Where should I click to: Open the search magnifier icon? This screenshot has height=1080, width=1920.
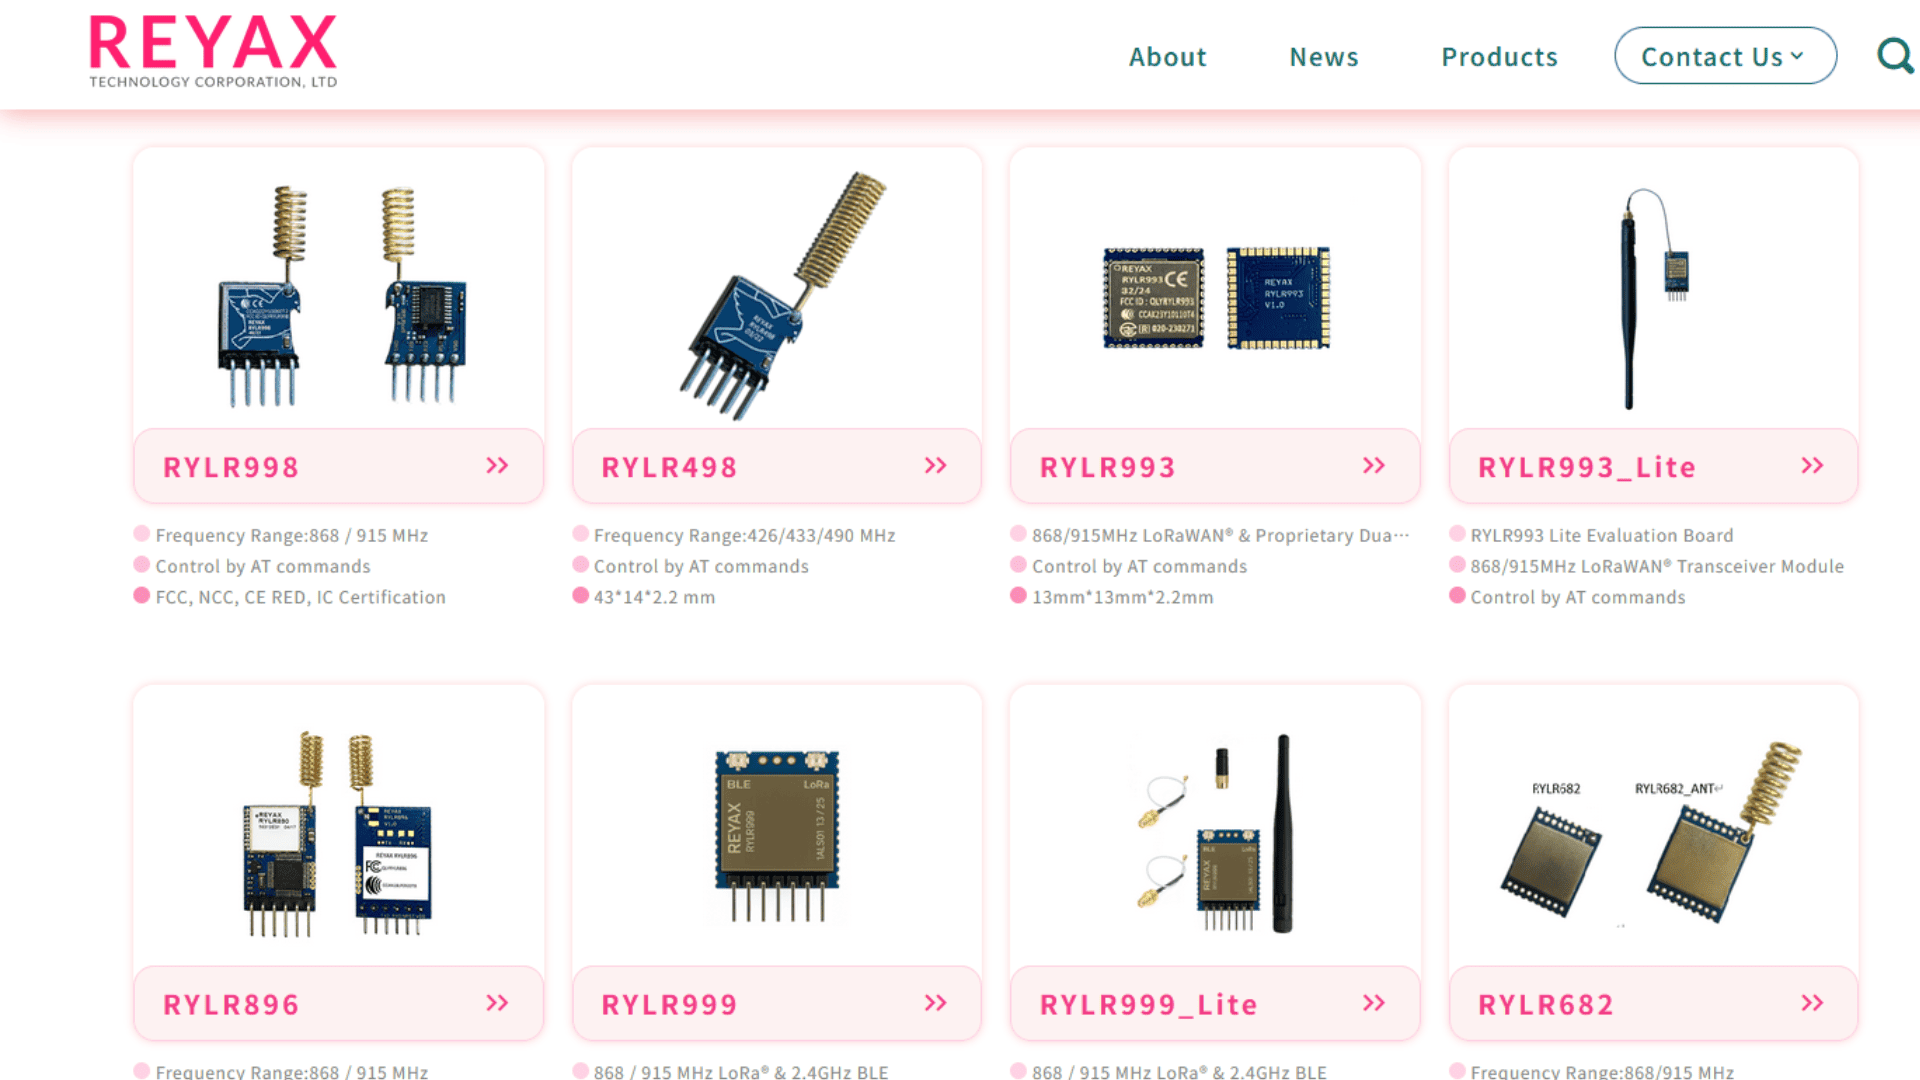(1895, 56)
